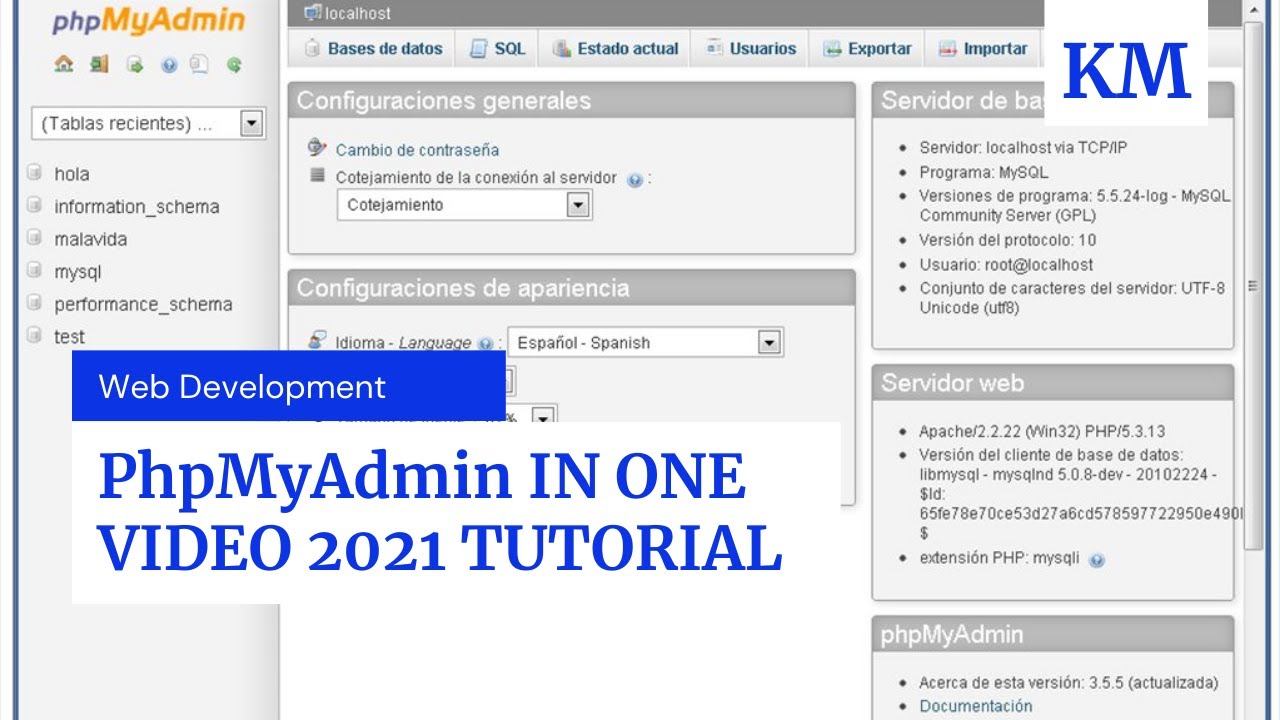Click help icon next to Cotejamiento label
Image resolution: width=1280 pixels, height=720 pixels.
coord(634,180)
